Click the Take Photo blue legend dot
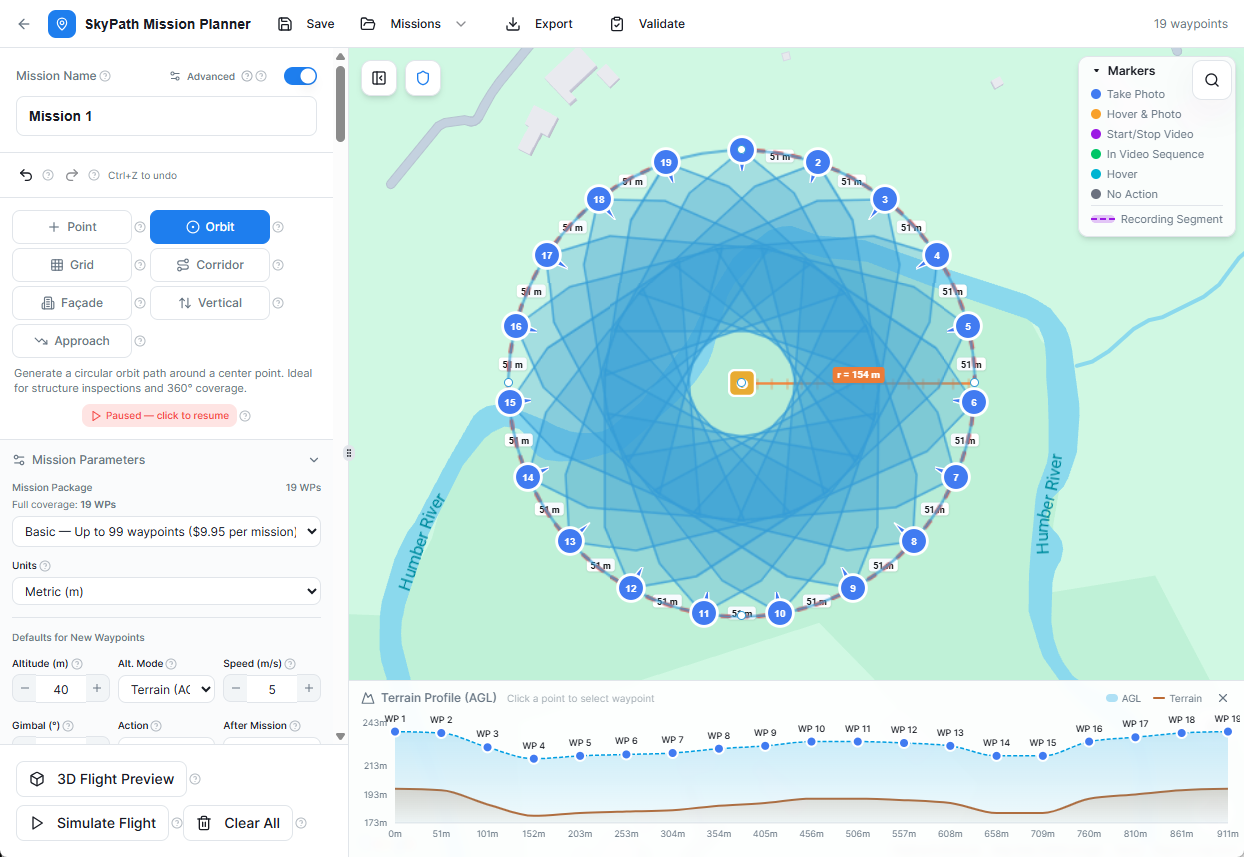This screenshot has width=1244, height=857. coord(1096,94)
